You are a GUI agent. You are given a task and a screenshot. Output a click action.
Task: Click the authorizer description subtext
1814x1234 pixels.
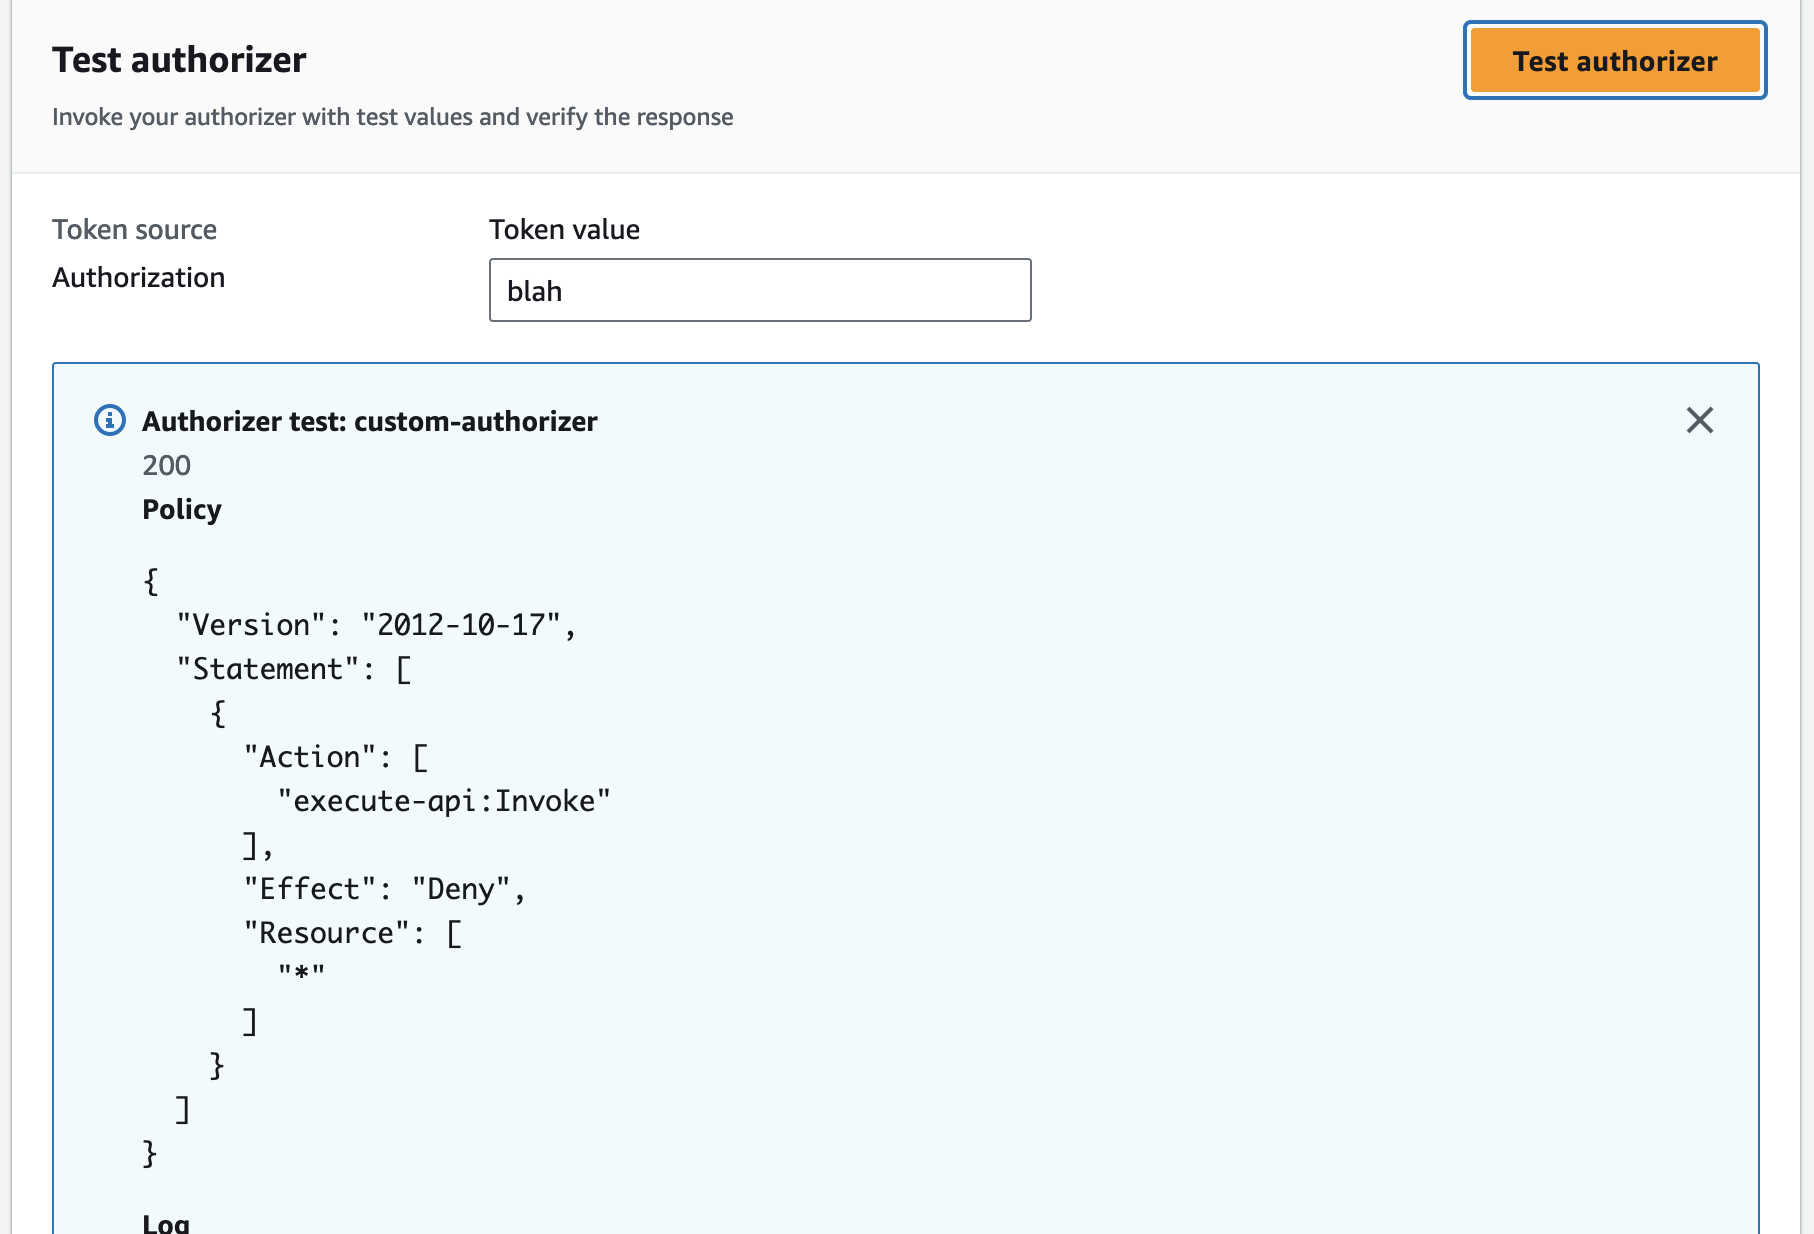point(392,116)
